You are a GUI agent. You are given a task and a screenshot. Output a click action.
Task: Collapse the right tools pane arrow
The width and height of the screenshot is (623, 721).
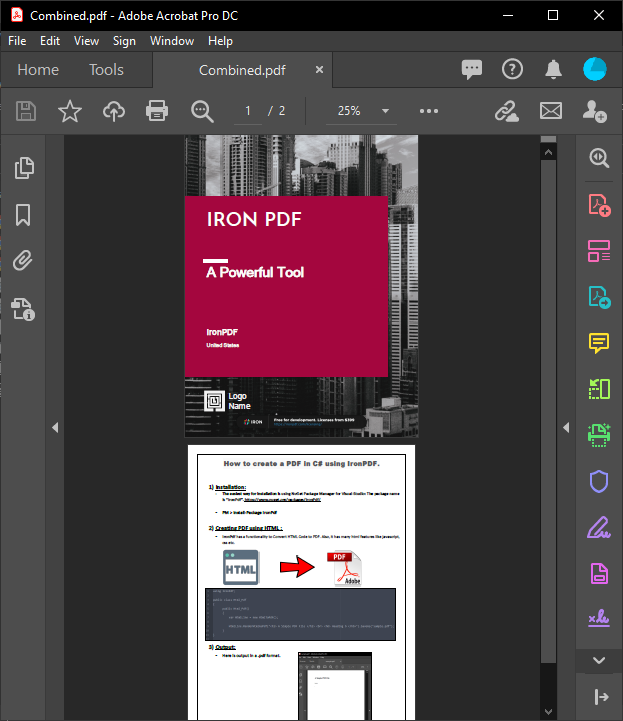(566, 428)
